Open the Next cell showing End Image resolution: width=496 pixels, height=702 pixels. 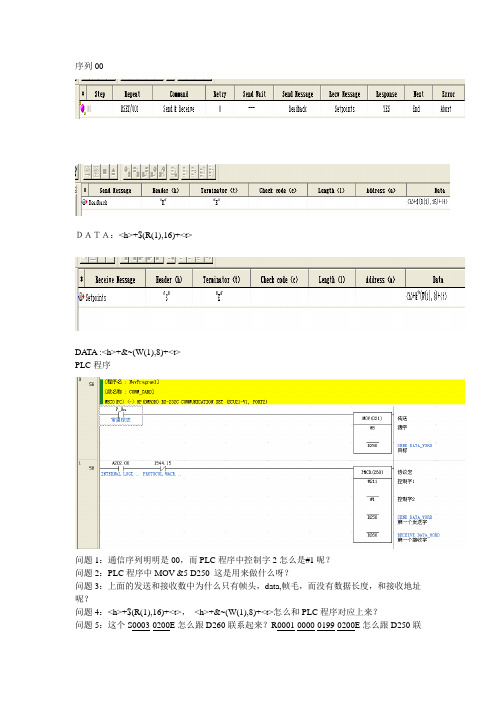coord(416,109)
